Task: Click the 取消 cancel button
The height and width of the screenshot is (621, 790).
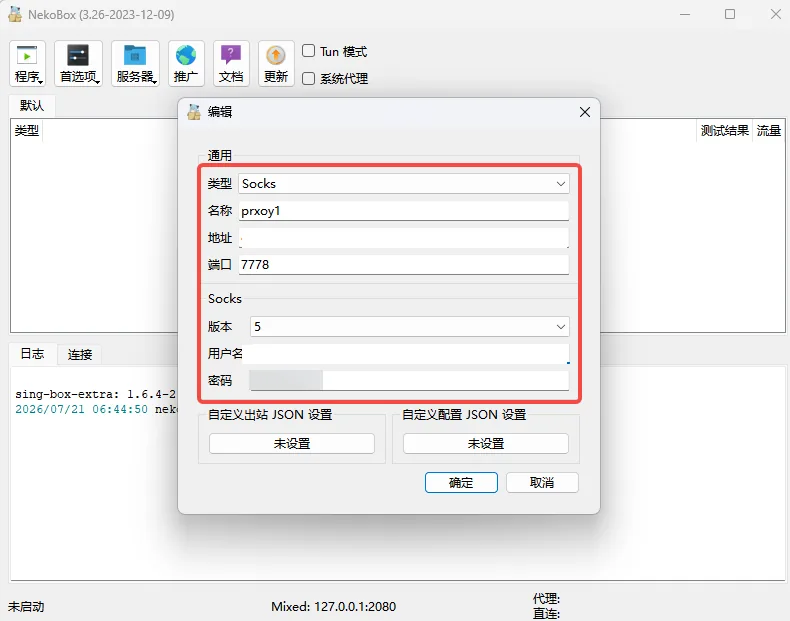Action: [542, 482]
